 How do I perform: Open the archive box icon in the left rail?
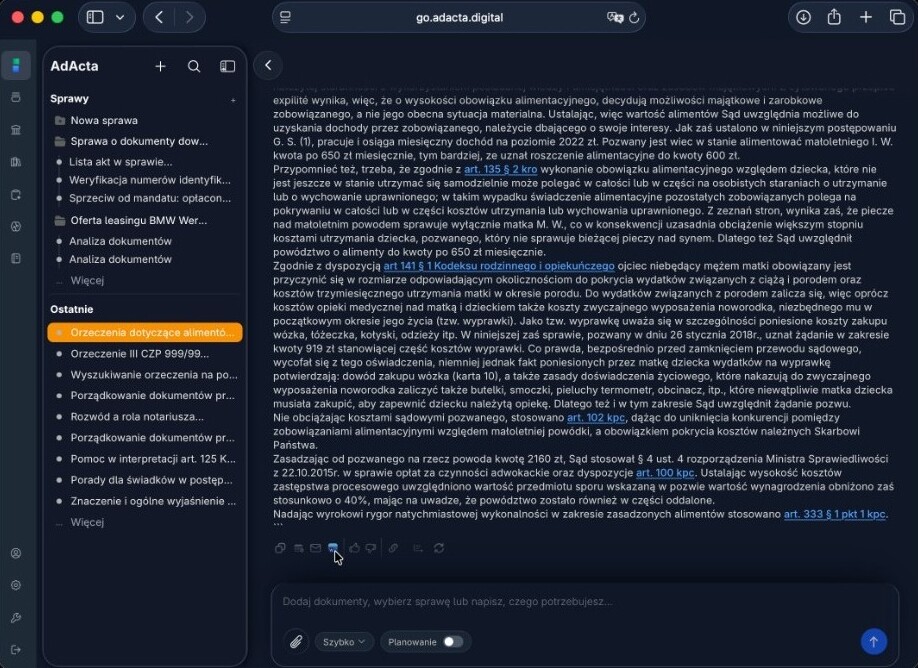[16, 97]
